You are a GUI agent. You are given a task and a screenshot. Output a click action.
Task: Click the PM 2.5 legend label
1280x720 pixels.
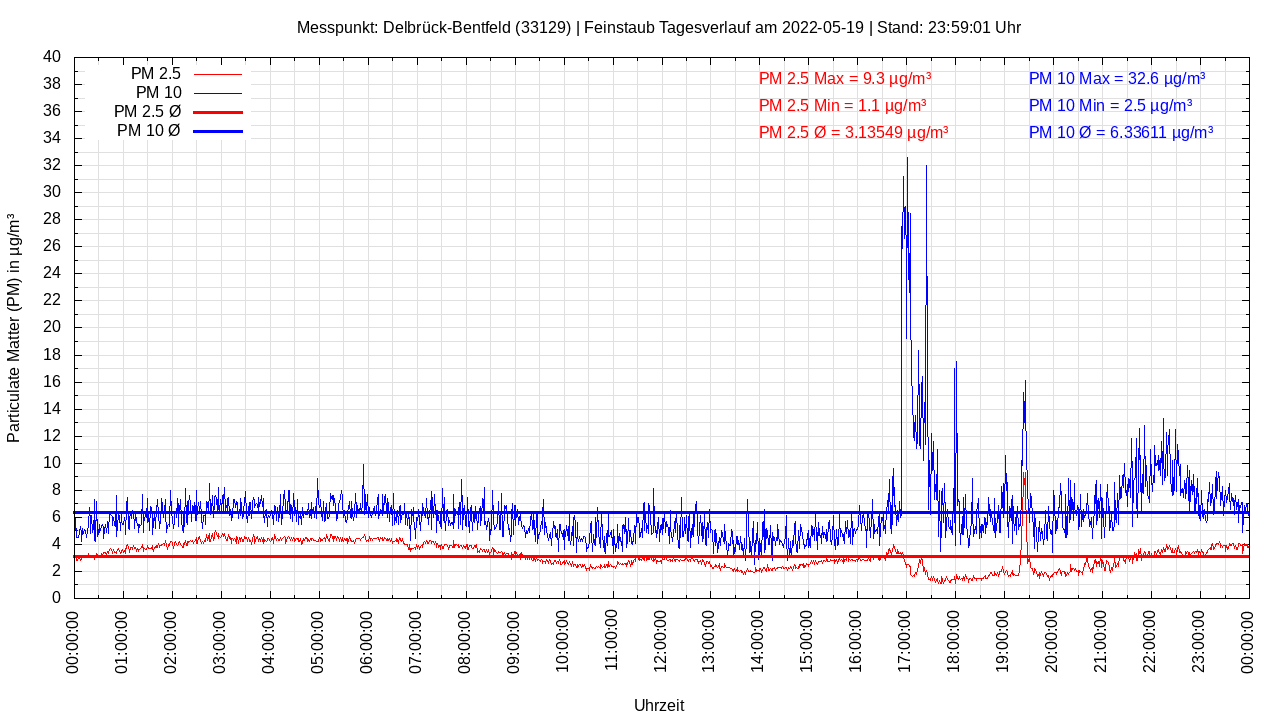tap(155, 74)
